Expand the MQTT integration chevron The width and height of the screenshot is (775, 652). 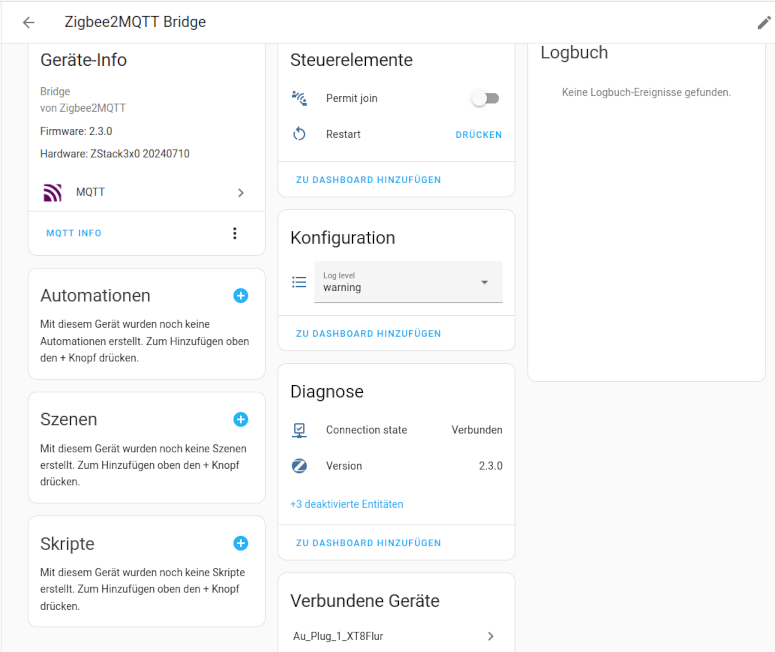coord(241,193)
